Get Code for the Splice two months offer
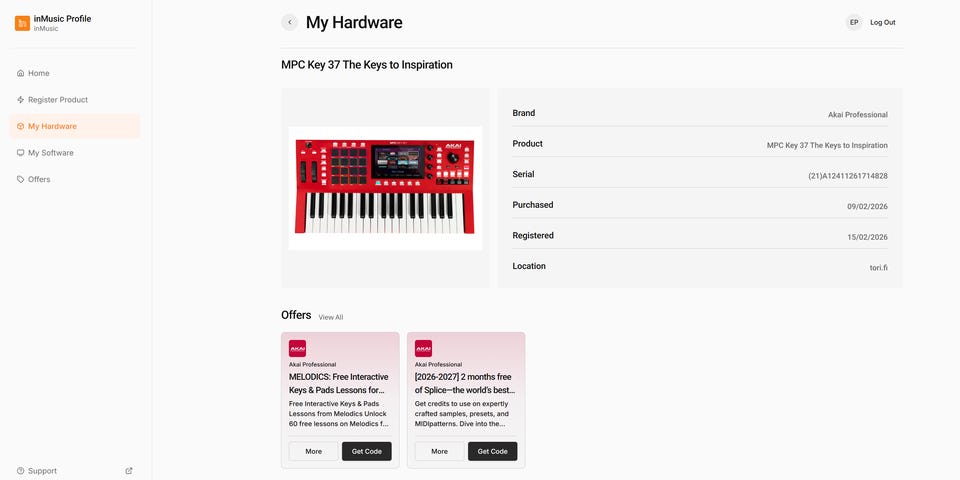The image size is (960, 480). [493, 451]
